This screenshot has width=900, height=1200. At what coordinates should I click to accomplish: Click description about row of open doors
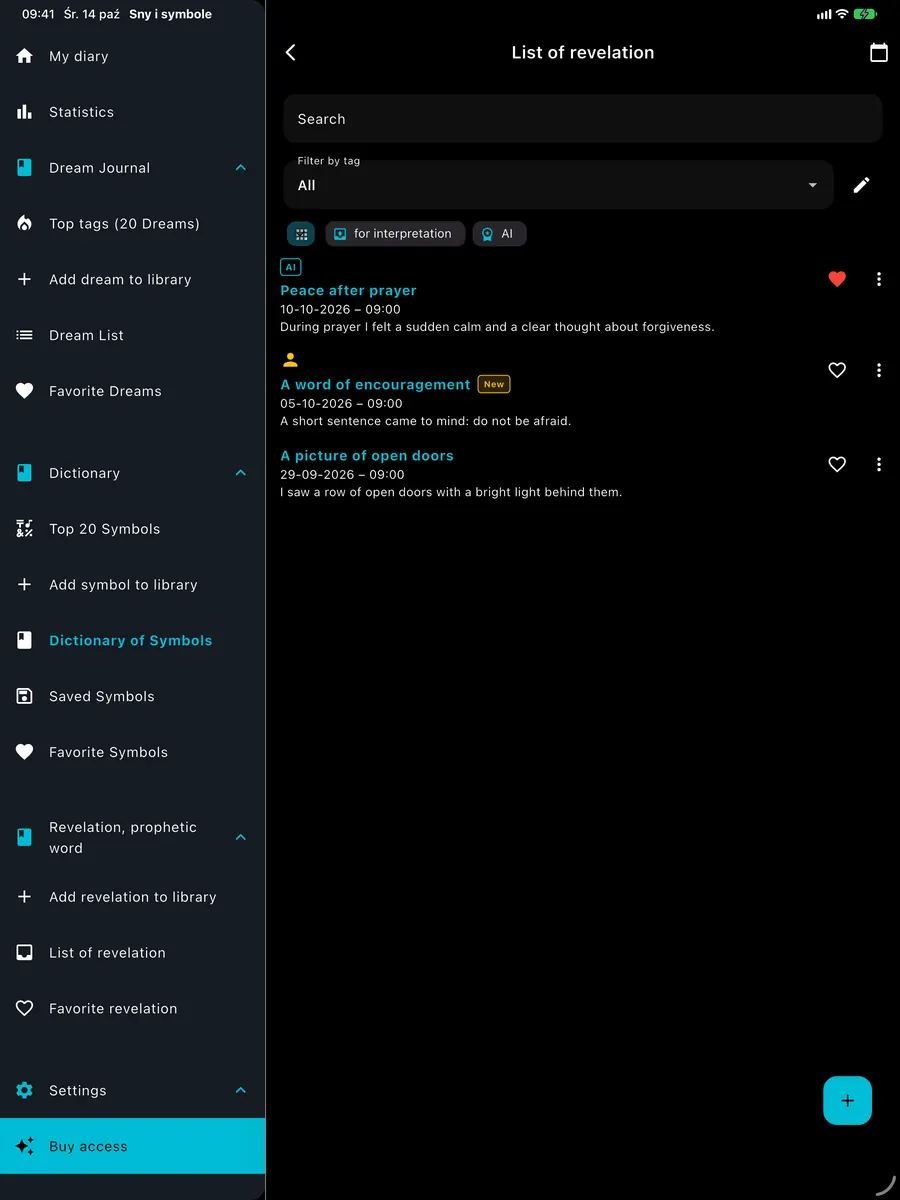[451, 492]
